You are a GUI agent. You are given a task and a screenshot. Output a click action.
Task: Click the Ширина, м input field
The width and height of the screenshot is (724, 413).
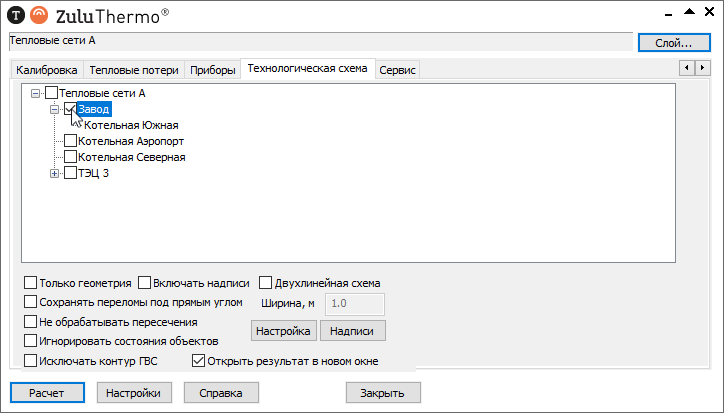pos(355,304)
